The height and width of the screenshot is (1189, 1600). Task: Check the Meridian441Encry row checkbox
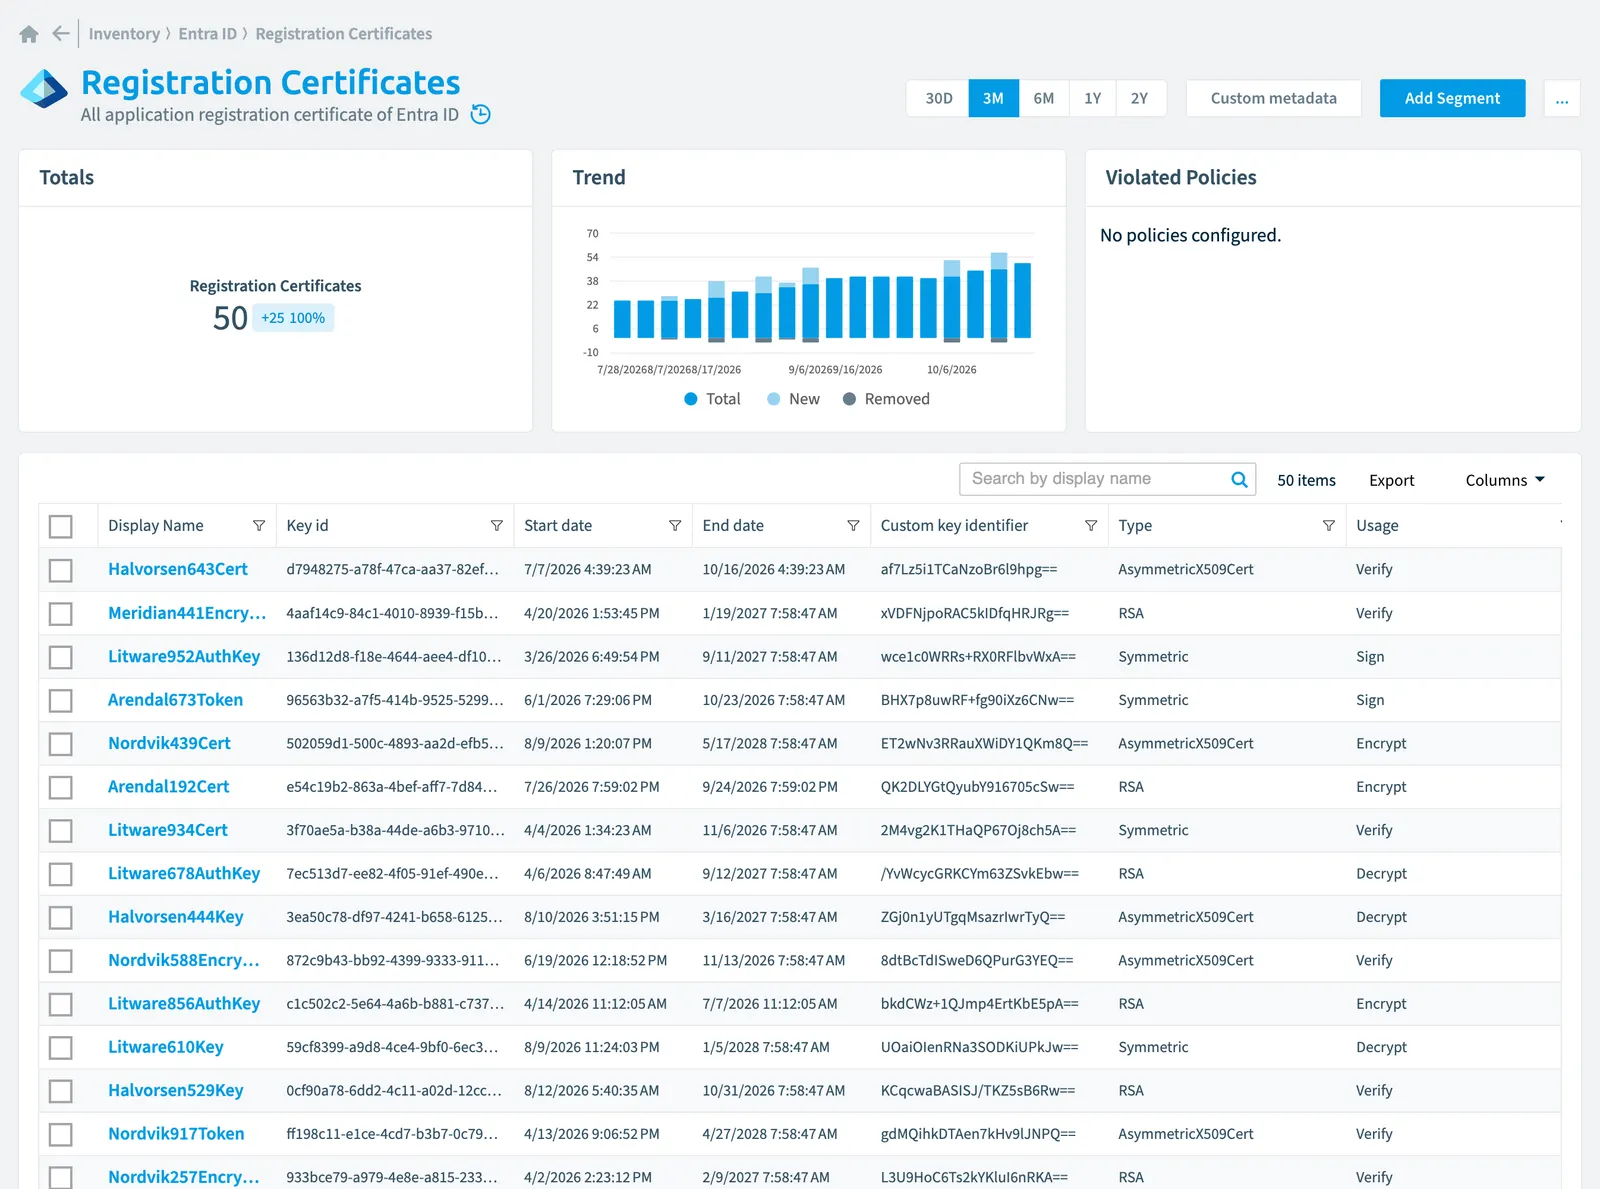pos(61,613)
